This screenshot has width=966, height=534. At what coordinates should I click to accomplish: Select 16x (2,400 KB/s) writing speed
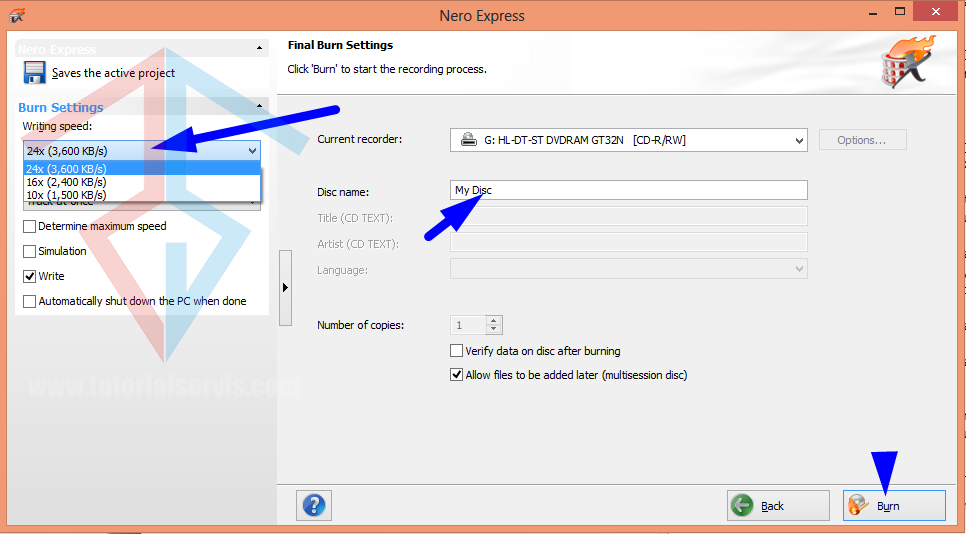(142, 182)
